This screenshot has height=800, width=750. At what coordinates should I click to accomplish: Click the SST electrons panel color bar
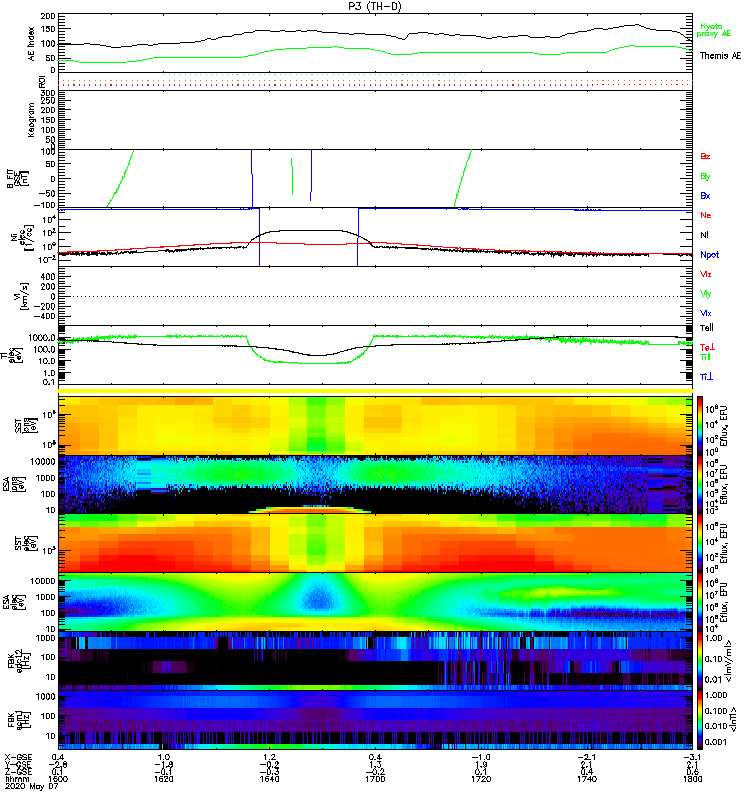pos(699,543)
